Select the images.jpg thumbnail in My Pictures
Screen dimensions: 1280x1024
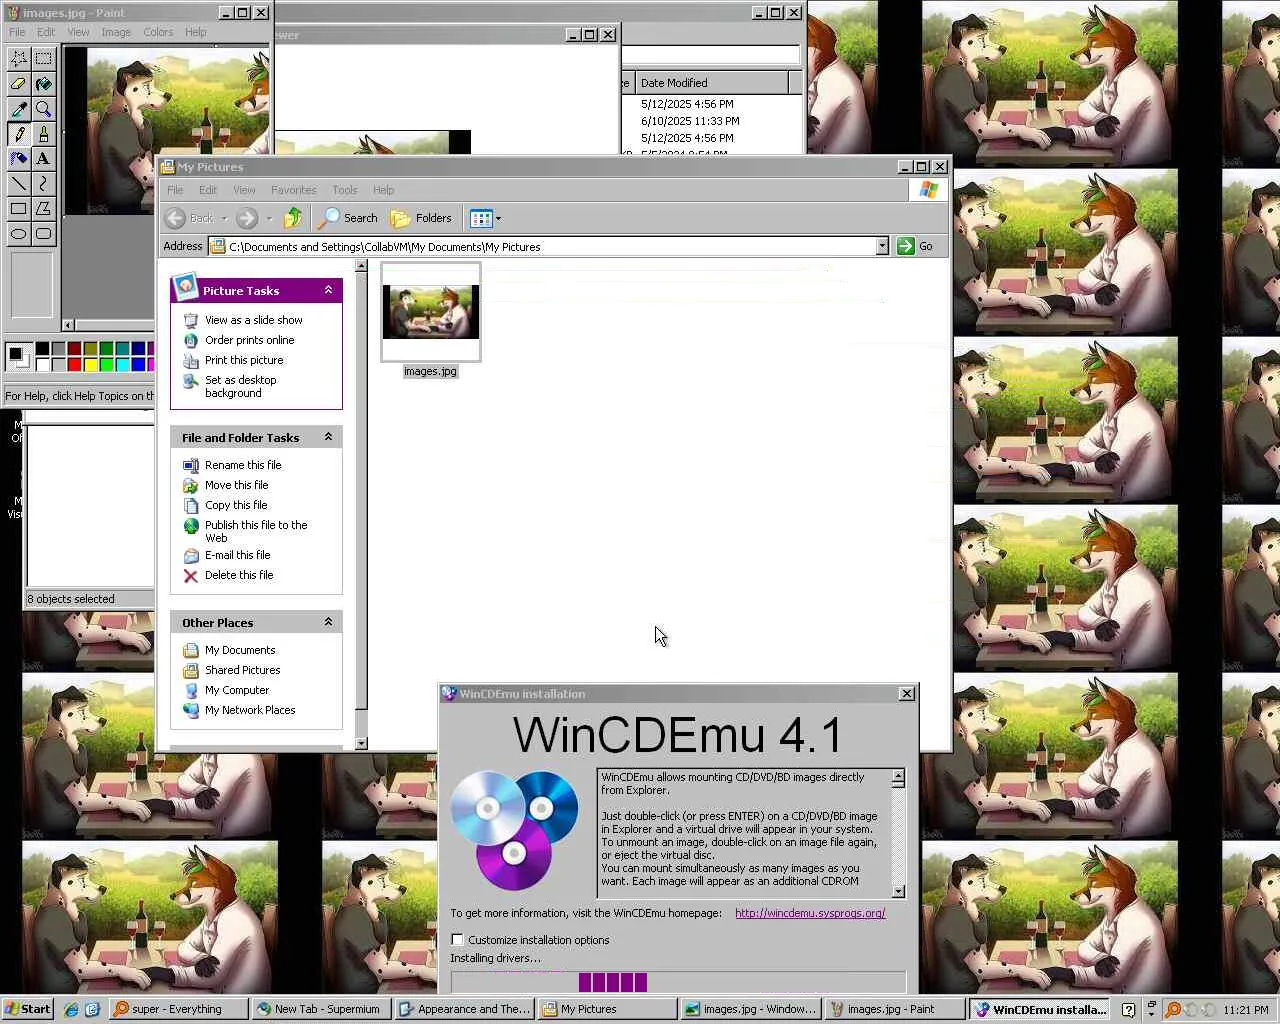pos(430,312)
